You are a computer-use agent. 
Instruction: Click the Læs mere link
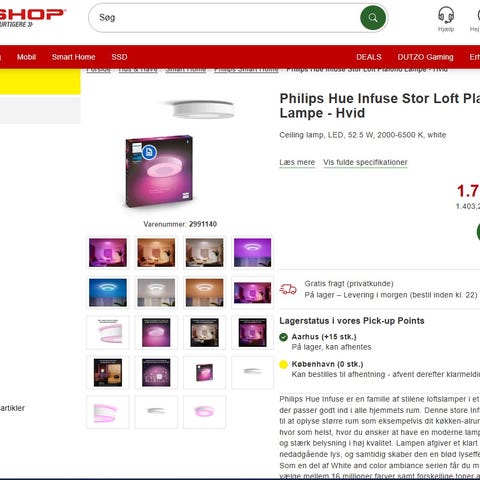(297, 162)
